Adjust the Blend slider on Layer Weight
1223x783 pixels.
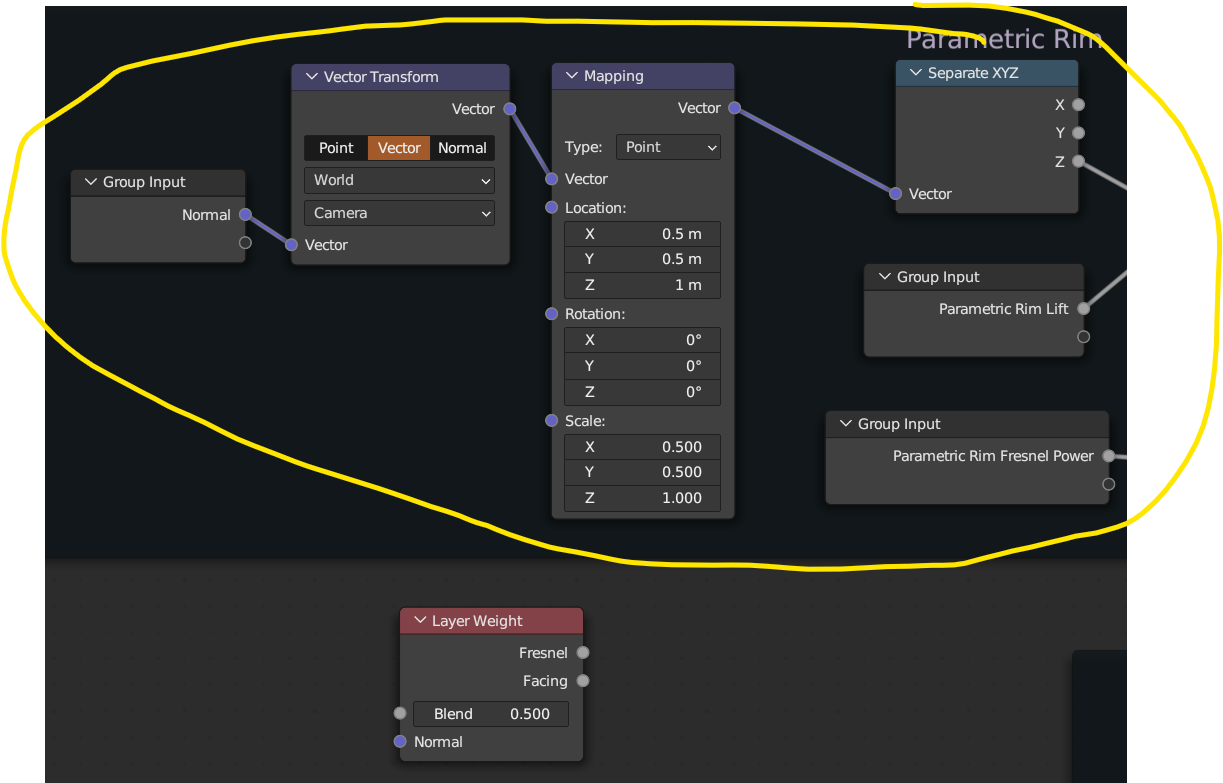(x=490, y=713)
